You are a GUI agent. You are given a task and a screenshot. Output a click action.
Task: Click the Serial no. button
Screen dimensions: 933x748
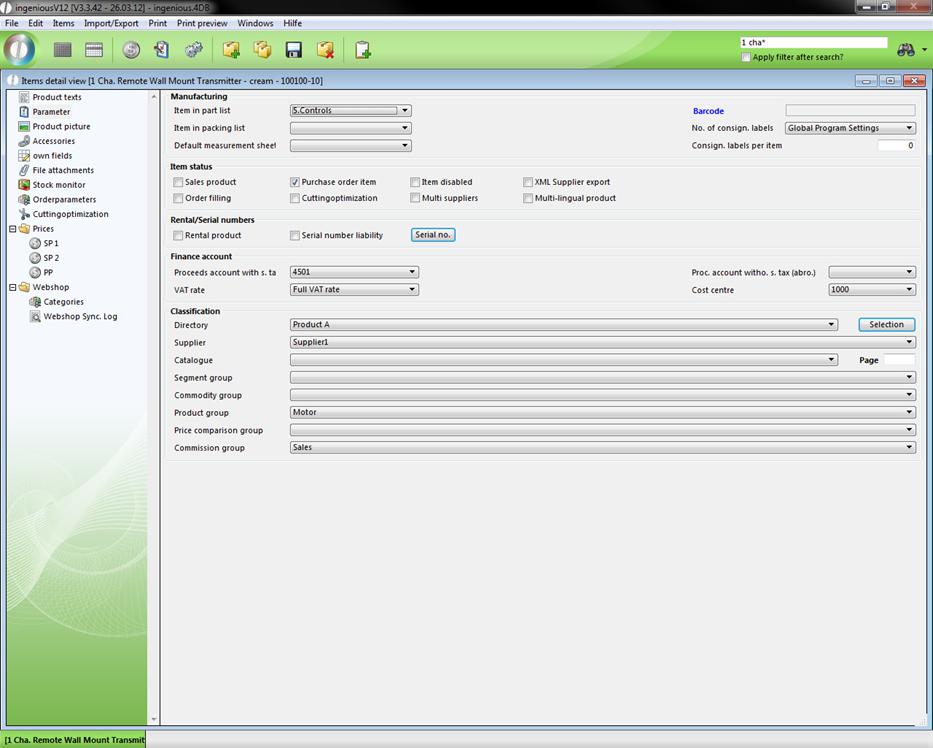pos(433,235)
